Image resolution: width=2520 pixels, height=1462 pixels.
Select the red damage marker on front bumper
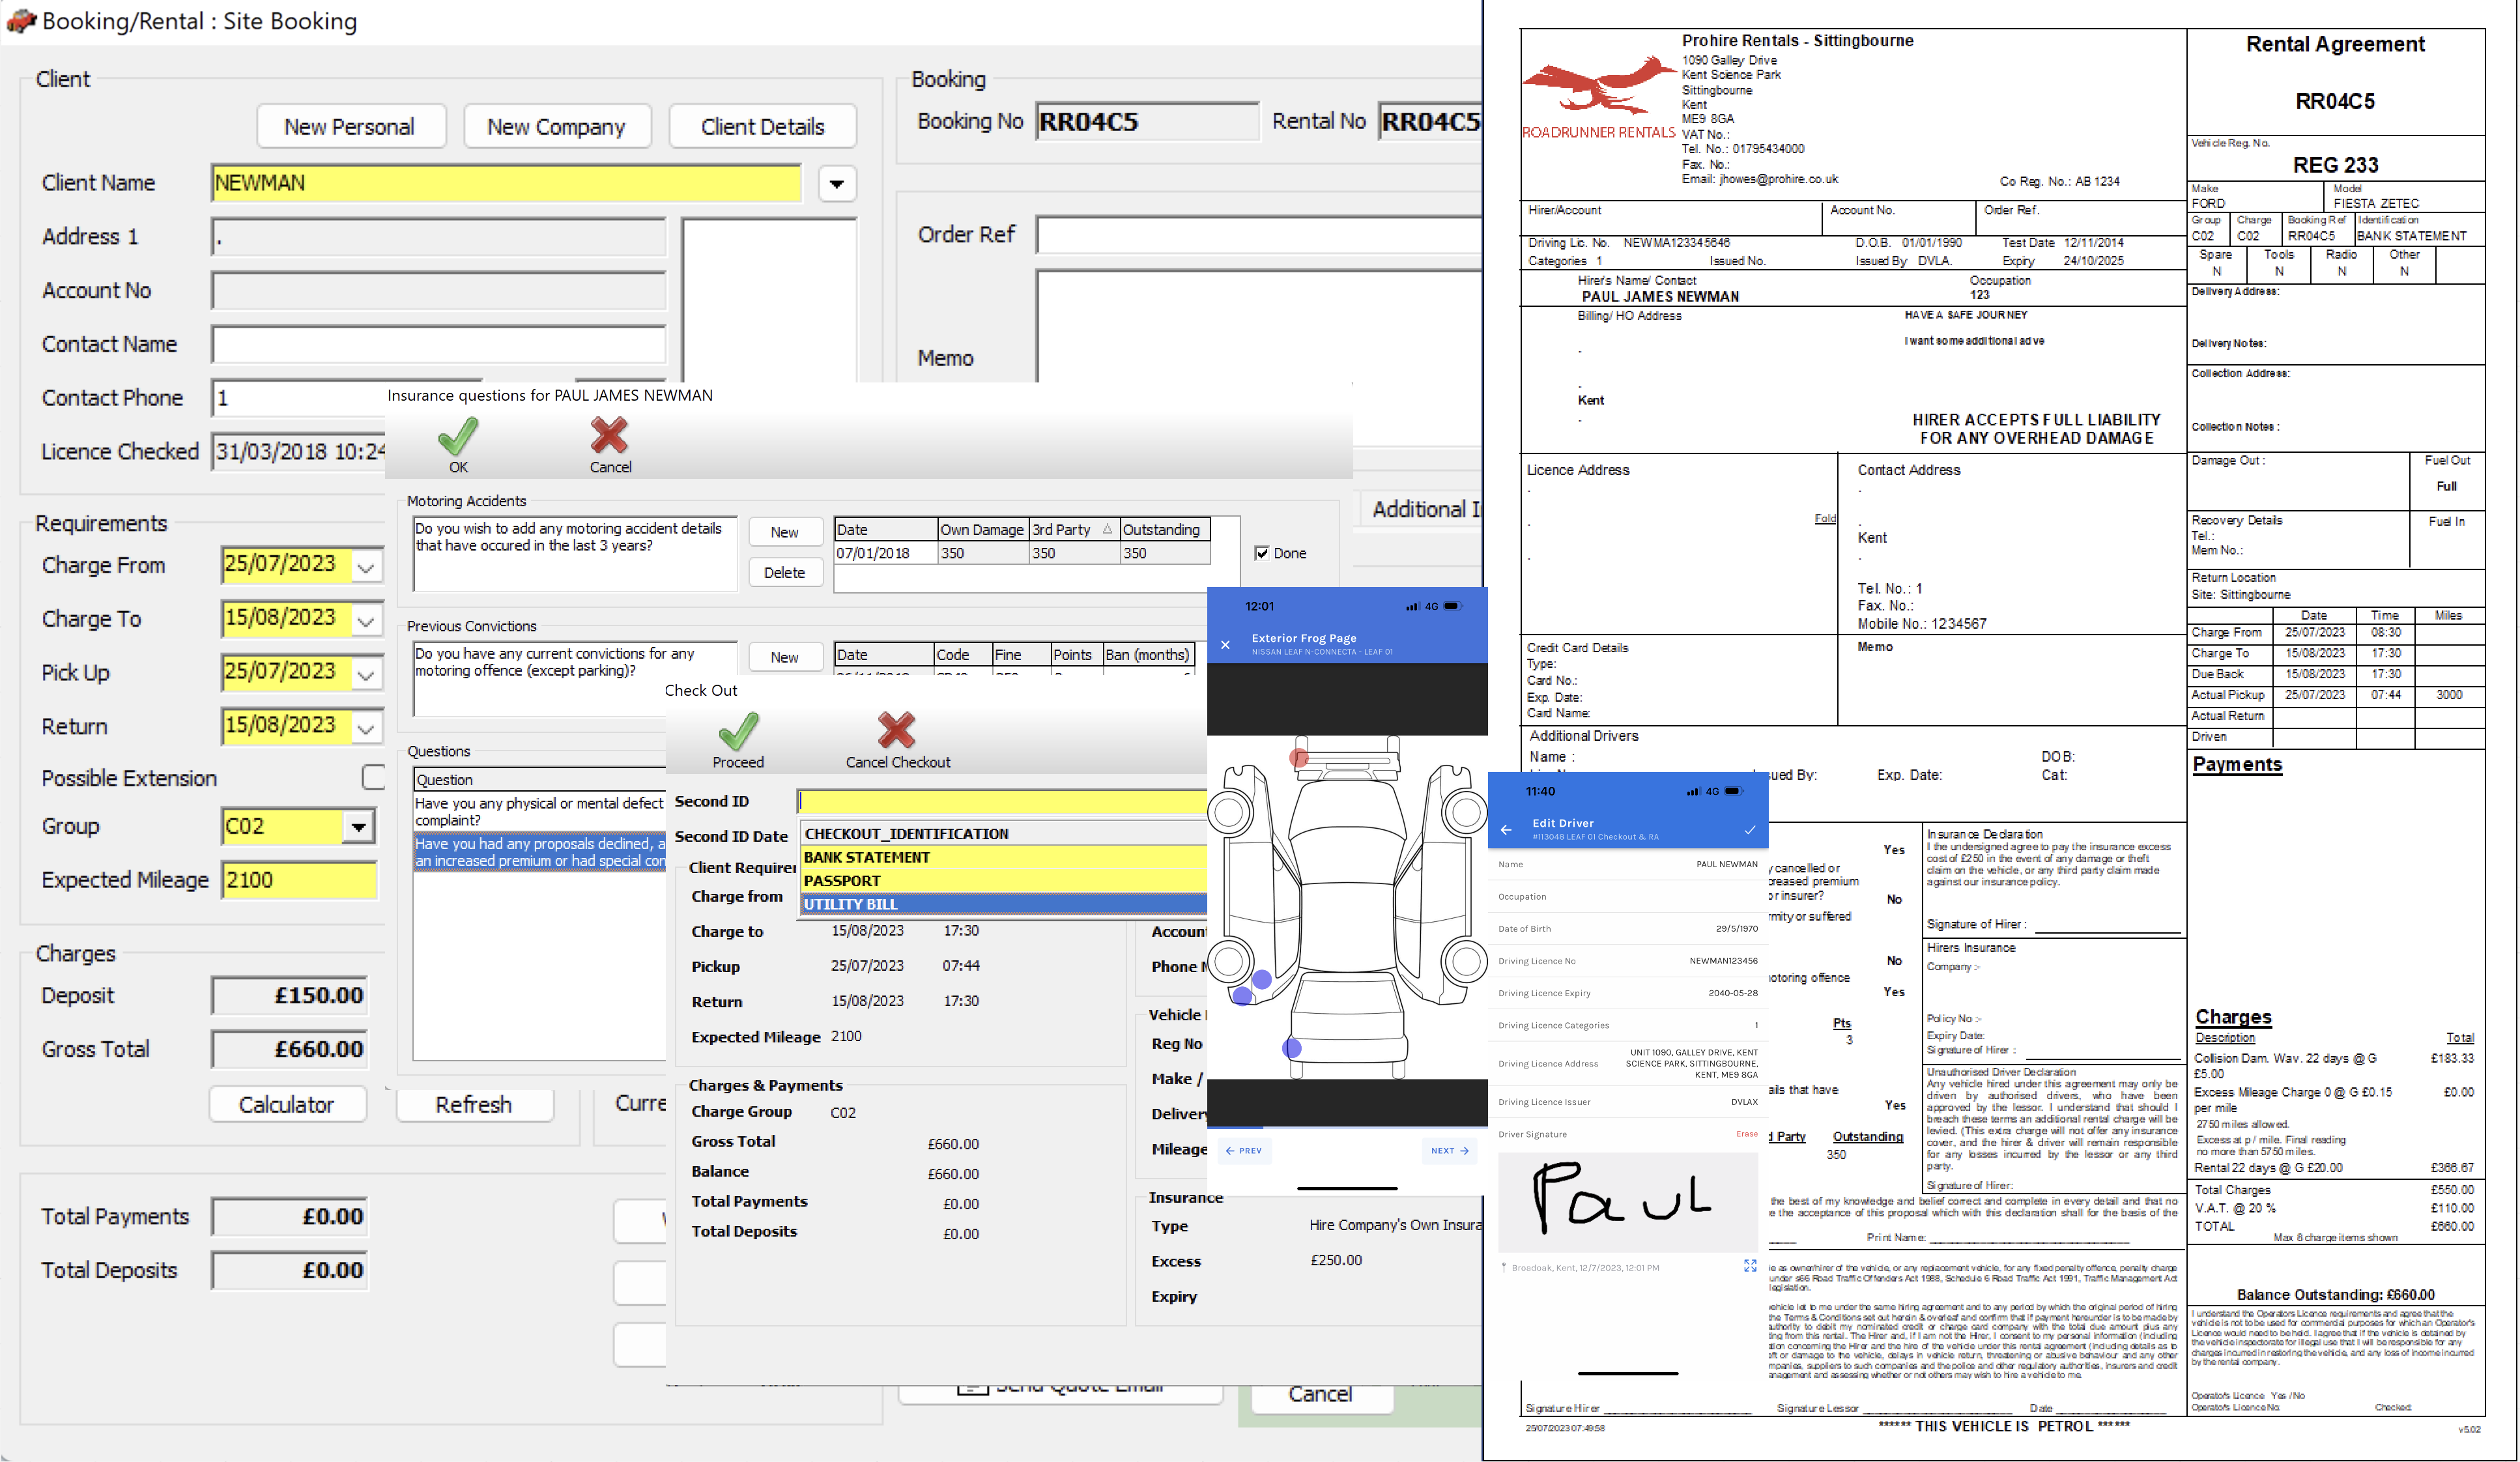1299,758
